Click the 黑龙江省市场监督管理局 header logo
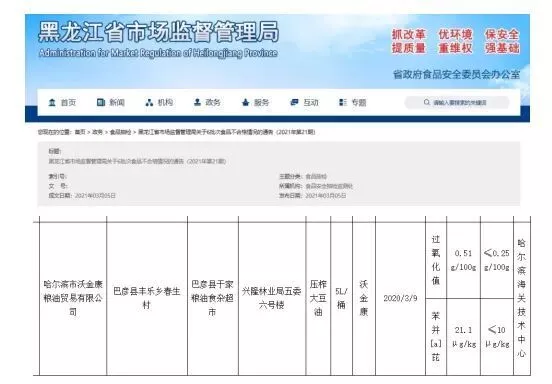Screen dimensions: 552x384 (x=158, y=39)
